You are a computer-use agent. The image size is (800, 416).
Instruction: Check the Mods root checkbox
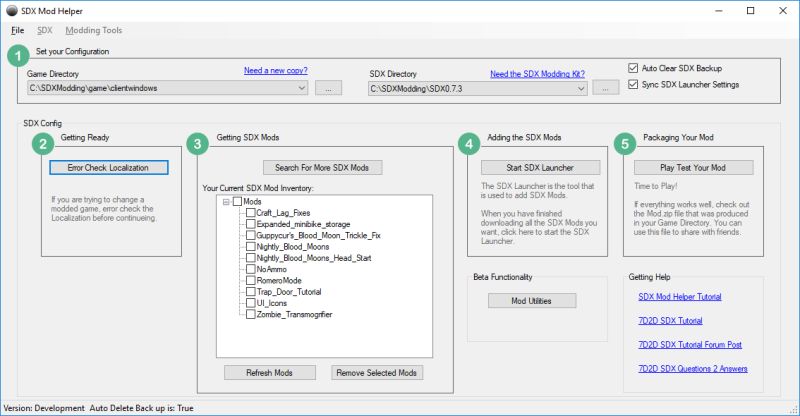click(237, 202)
